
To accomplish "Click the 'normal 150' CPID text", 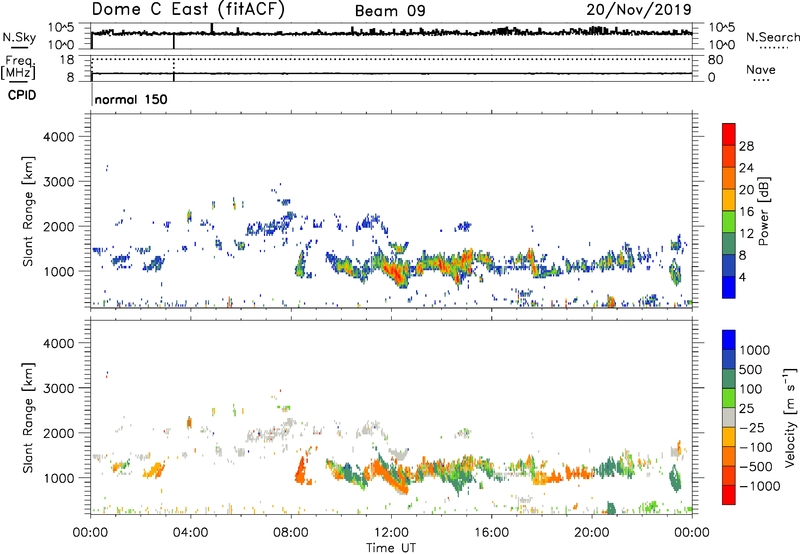I will tap(131, 99).
